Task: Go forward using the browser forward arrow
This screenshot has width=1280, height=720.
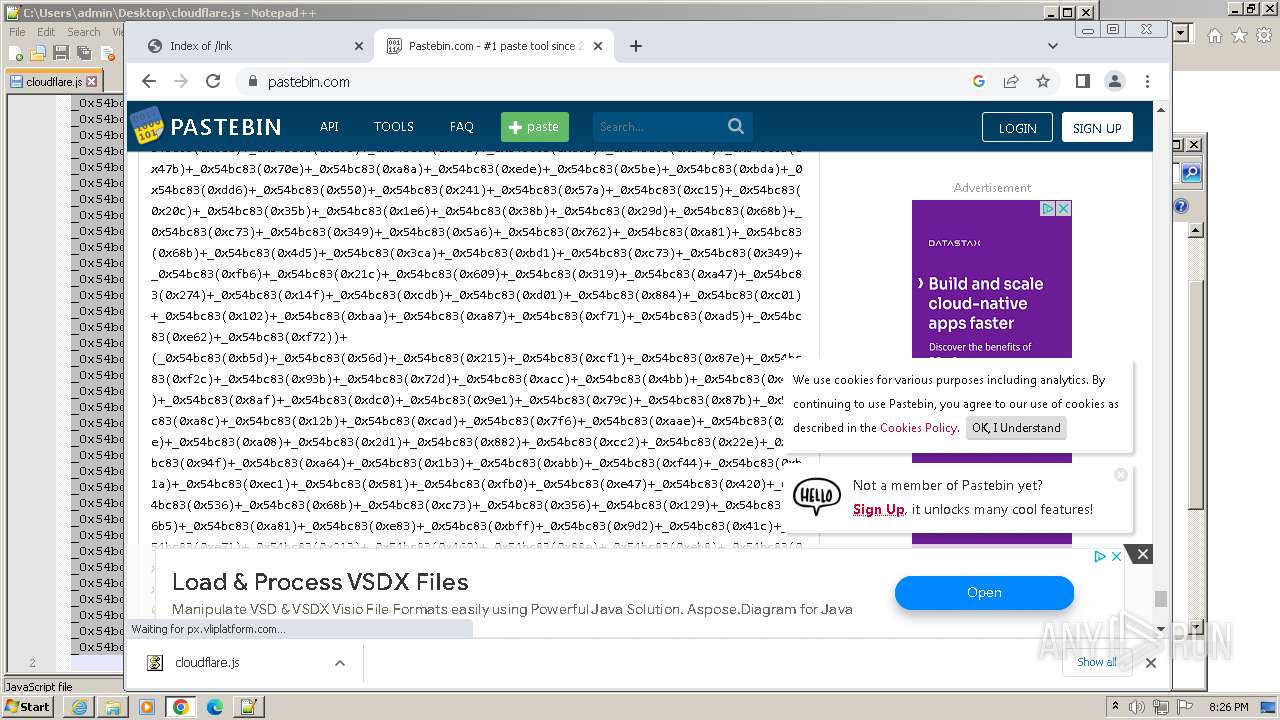Action: [181, 82]
